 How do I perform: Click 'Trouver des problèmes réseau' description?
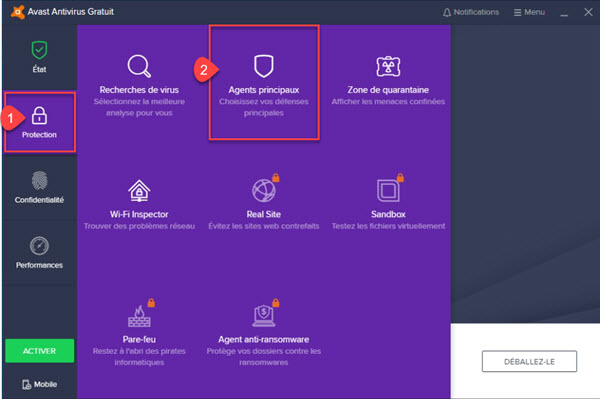click(139, 226)
